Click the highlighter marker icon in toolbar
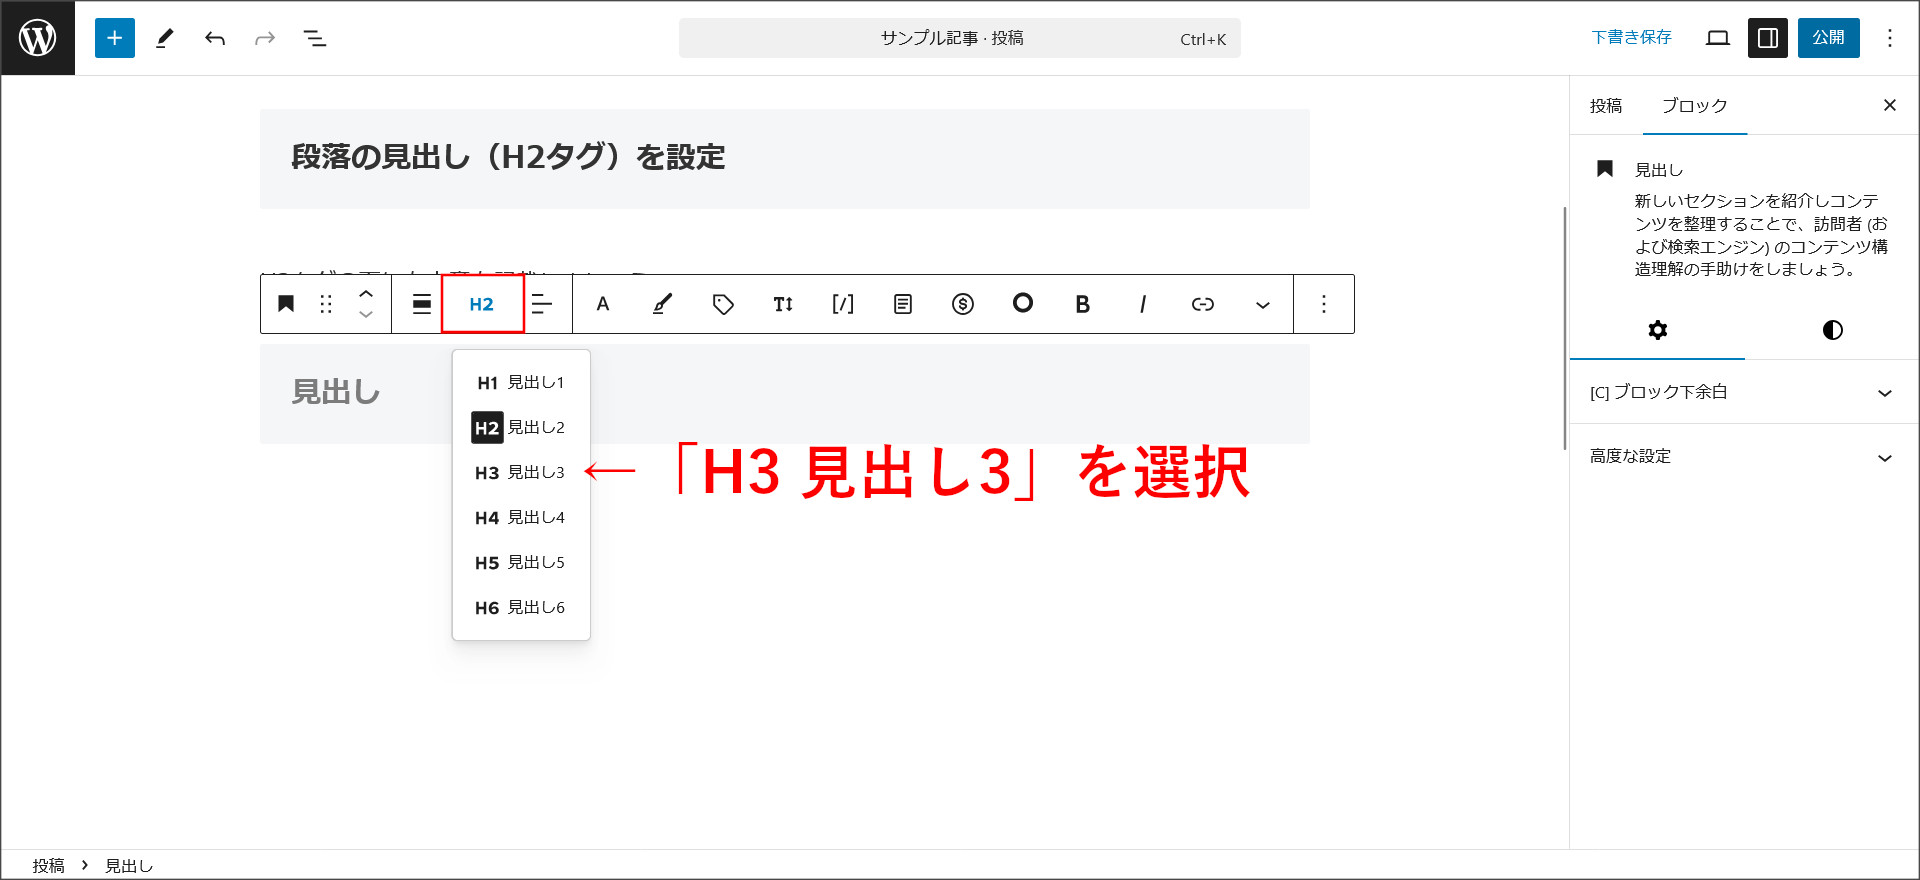This screenshot has width=1920, height=880. point(662,304)
